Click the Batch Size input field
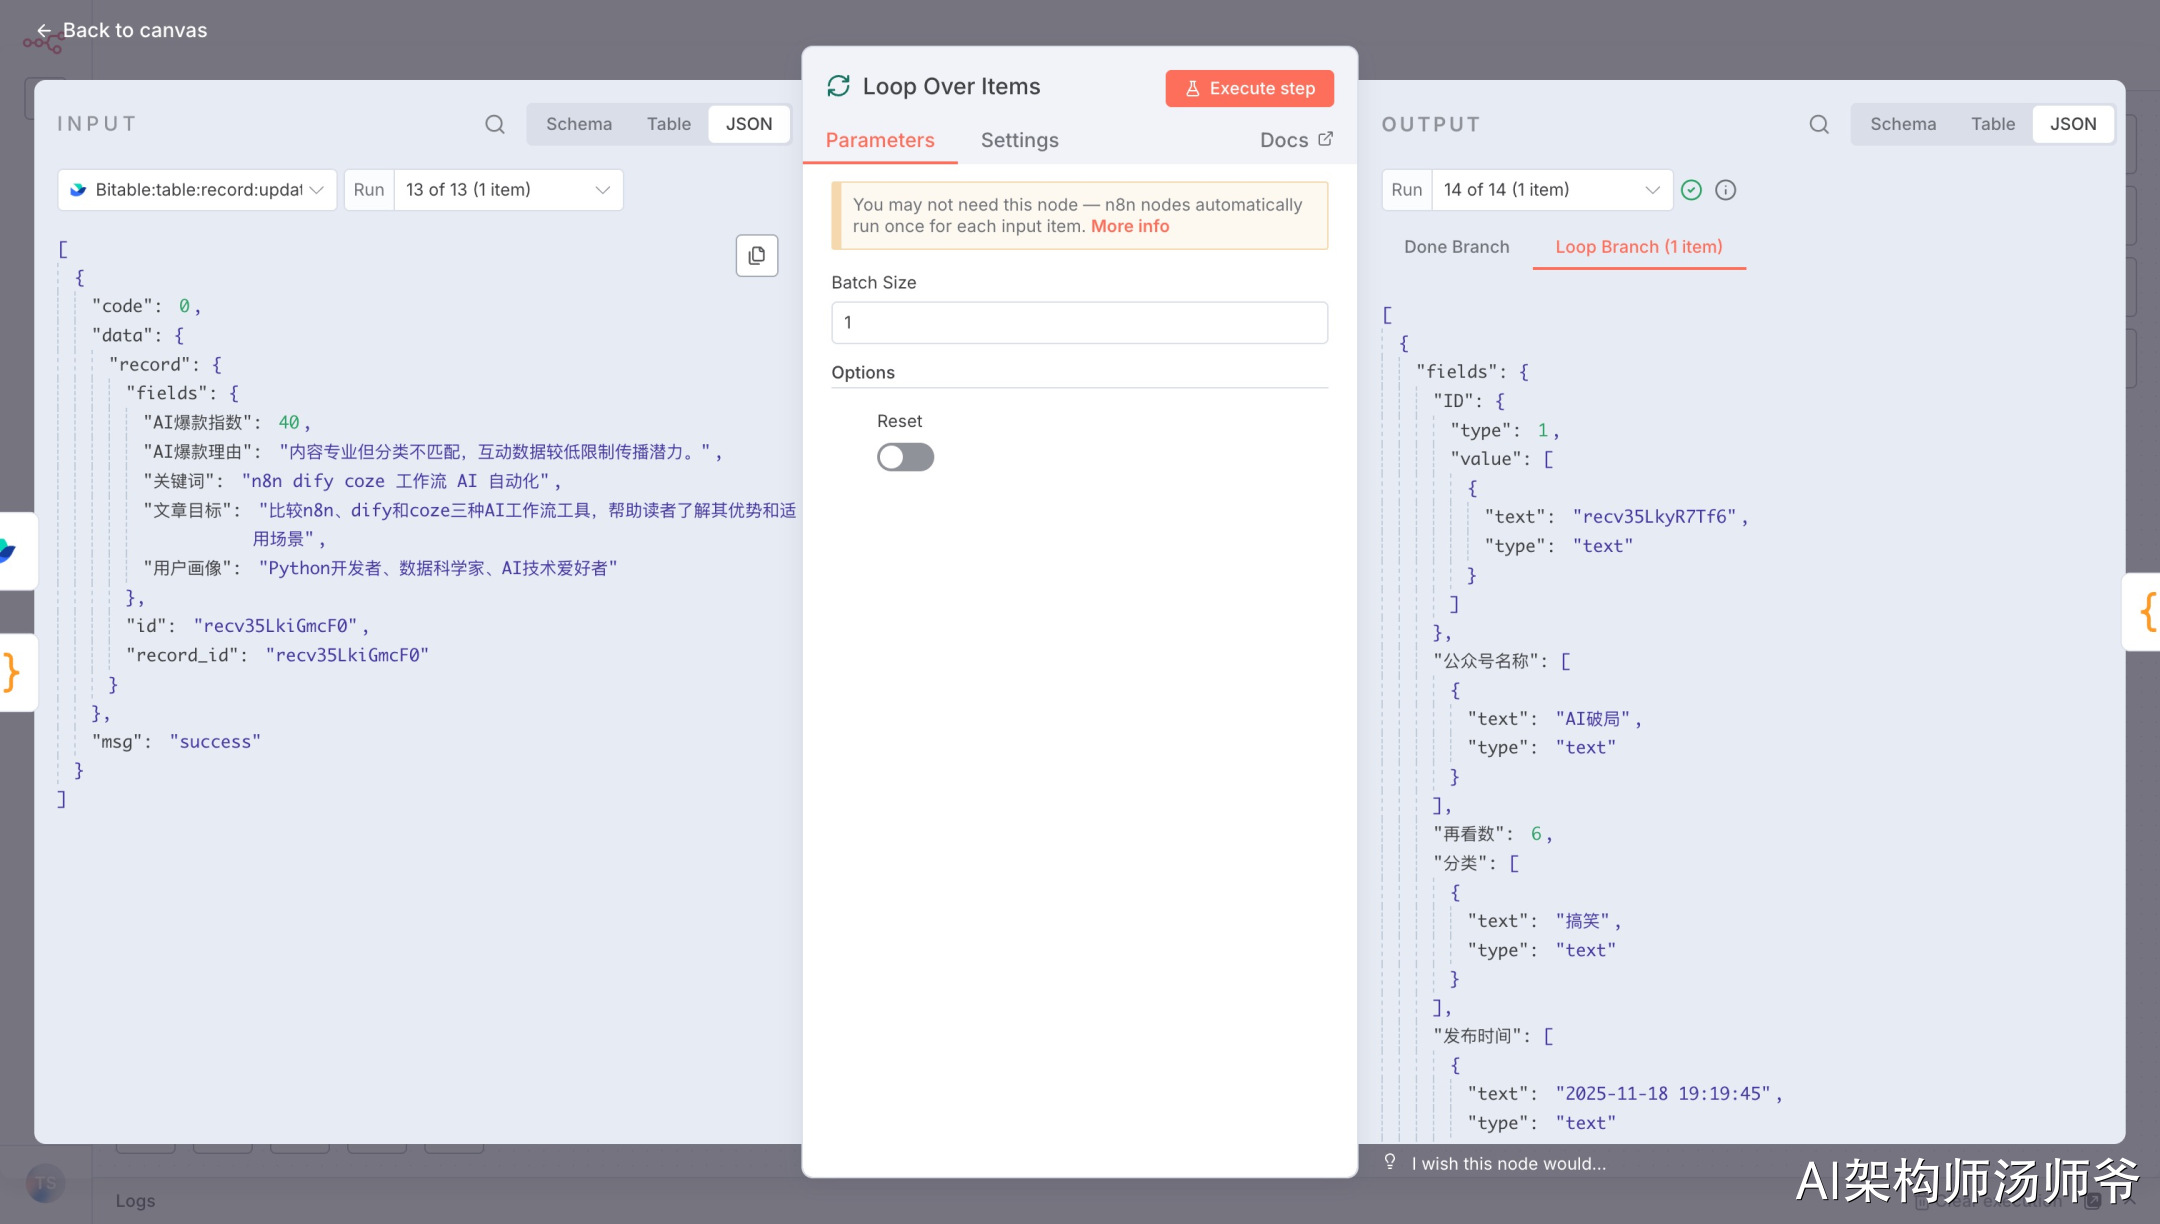This screenshot has height=1224, width=2160. [x=1079, y=323]
